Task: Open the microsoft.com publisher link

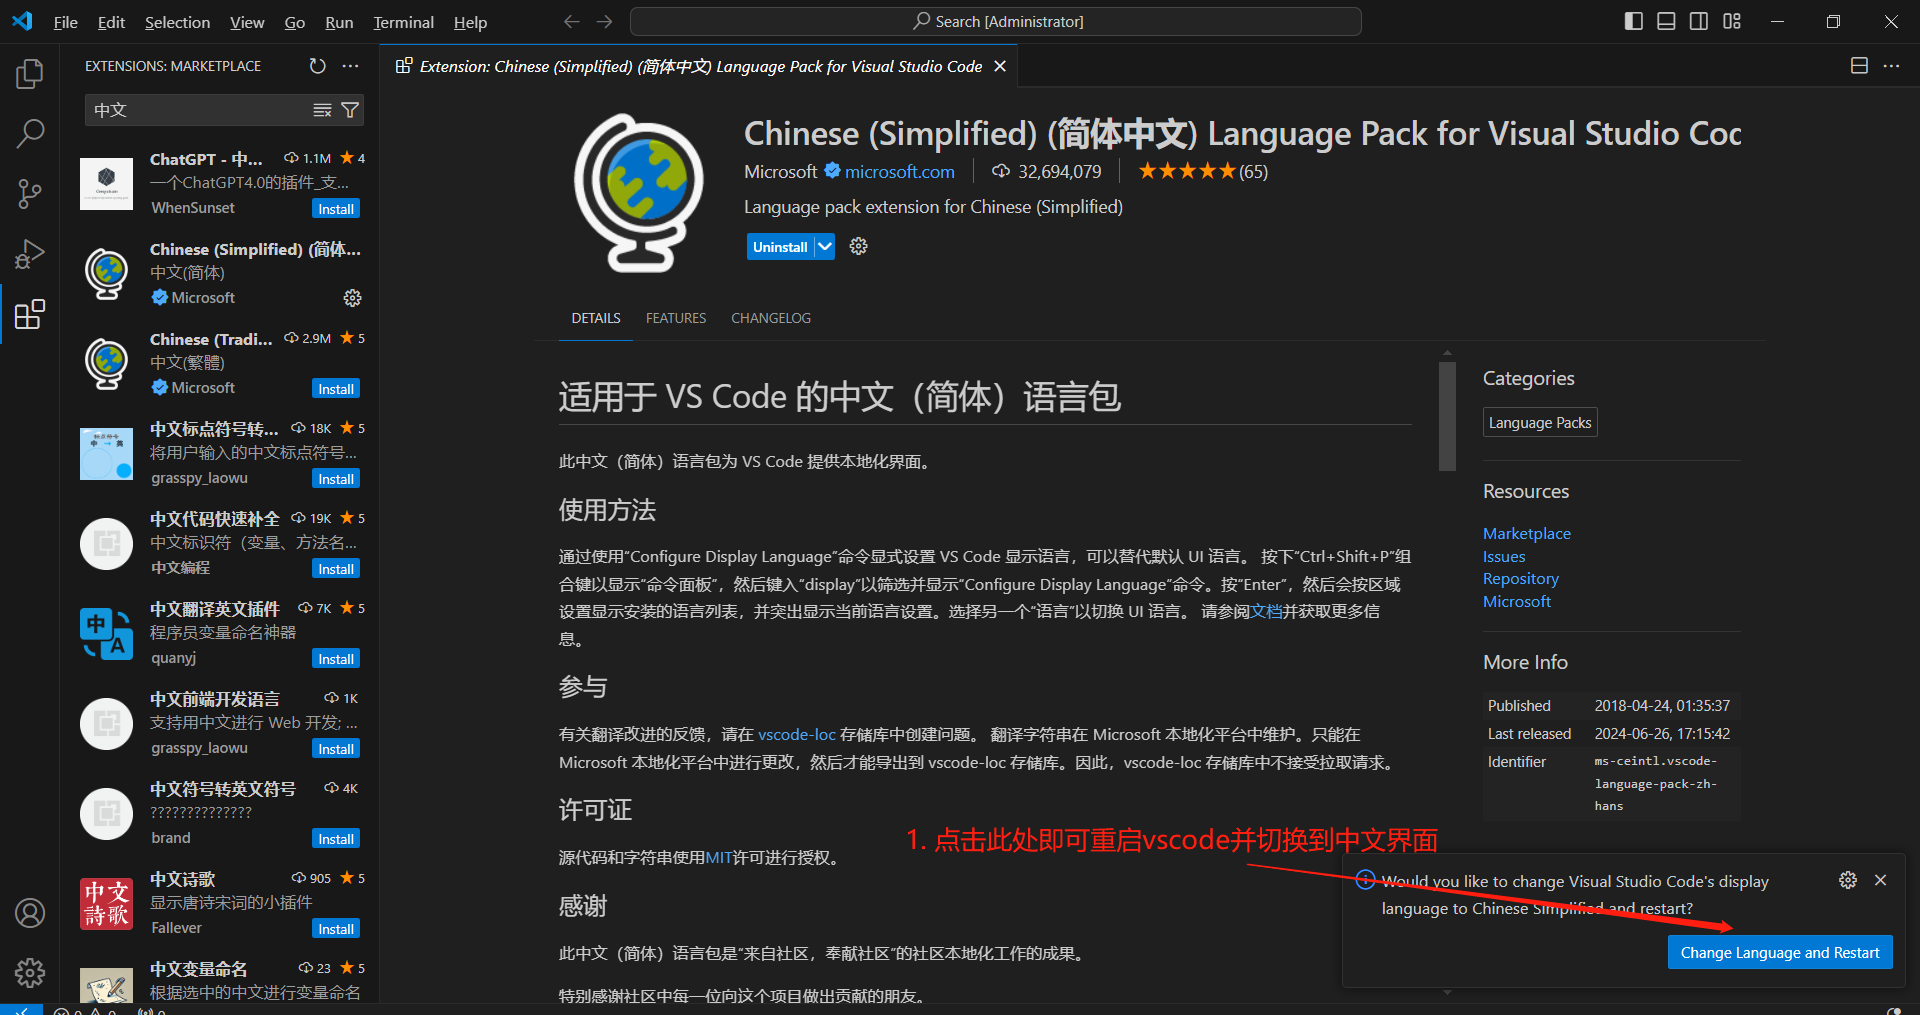Action: 899,172
